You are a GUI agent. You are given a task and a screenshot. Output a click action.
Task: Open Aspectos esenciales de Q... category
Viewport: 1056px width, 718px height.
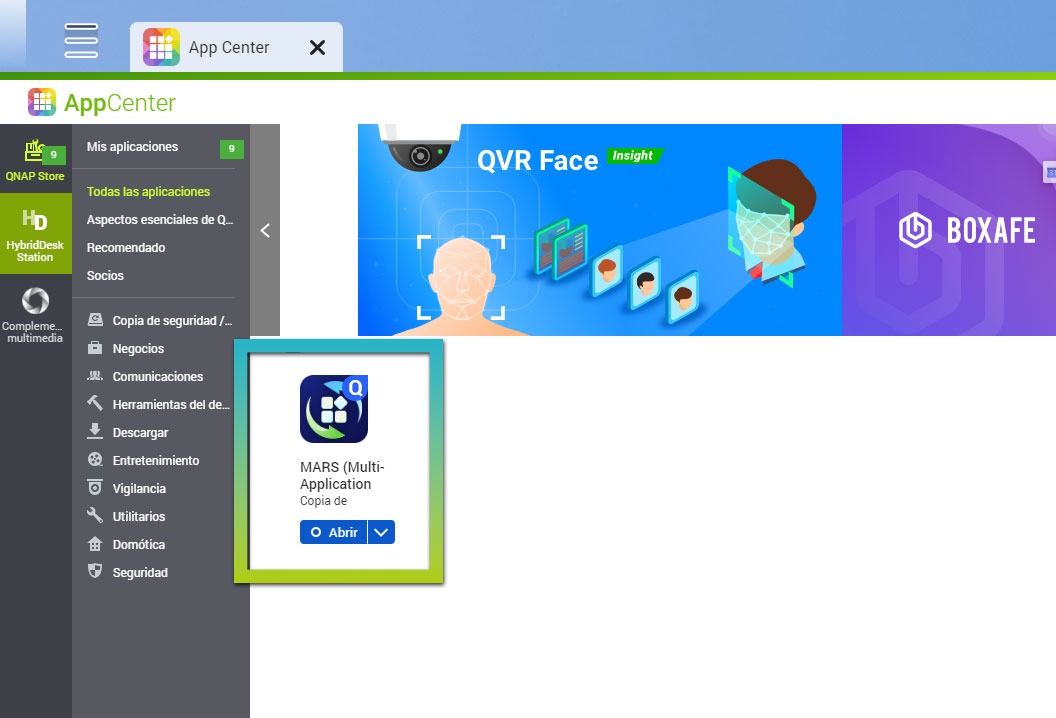click(x=160, y=220)
